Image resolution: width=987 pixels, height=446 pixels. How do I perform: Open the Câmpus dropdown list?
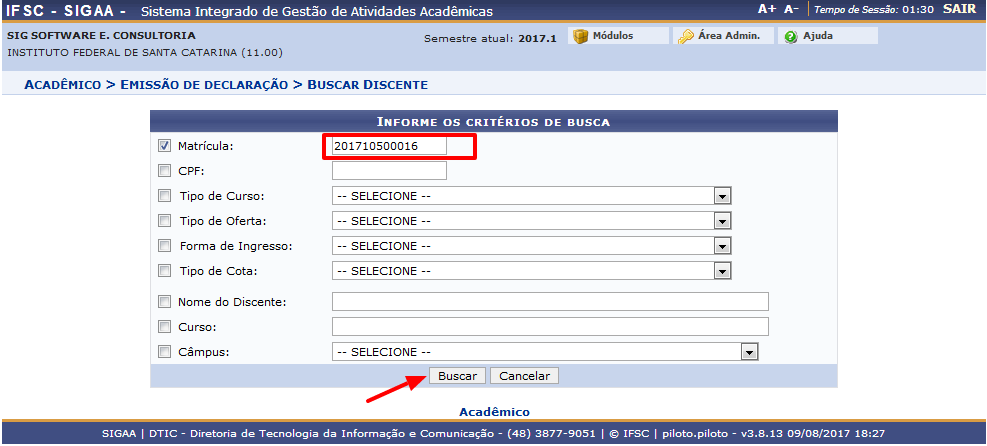click(545, 352)
